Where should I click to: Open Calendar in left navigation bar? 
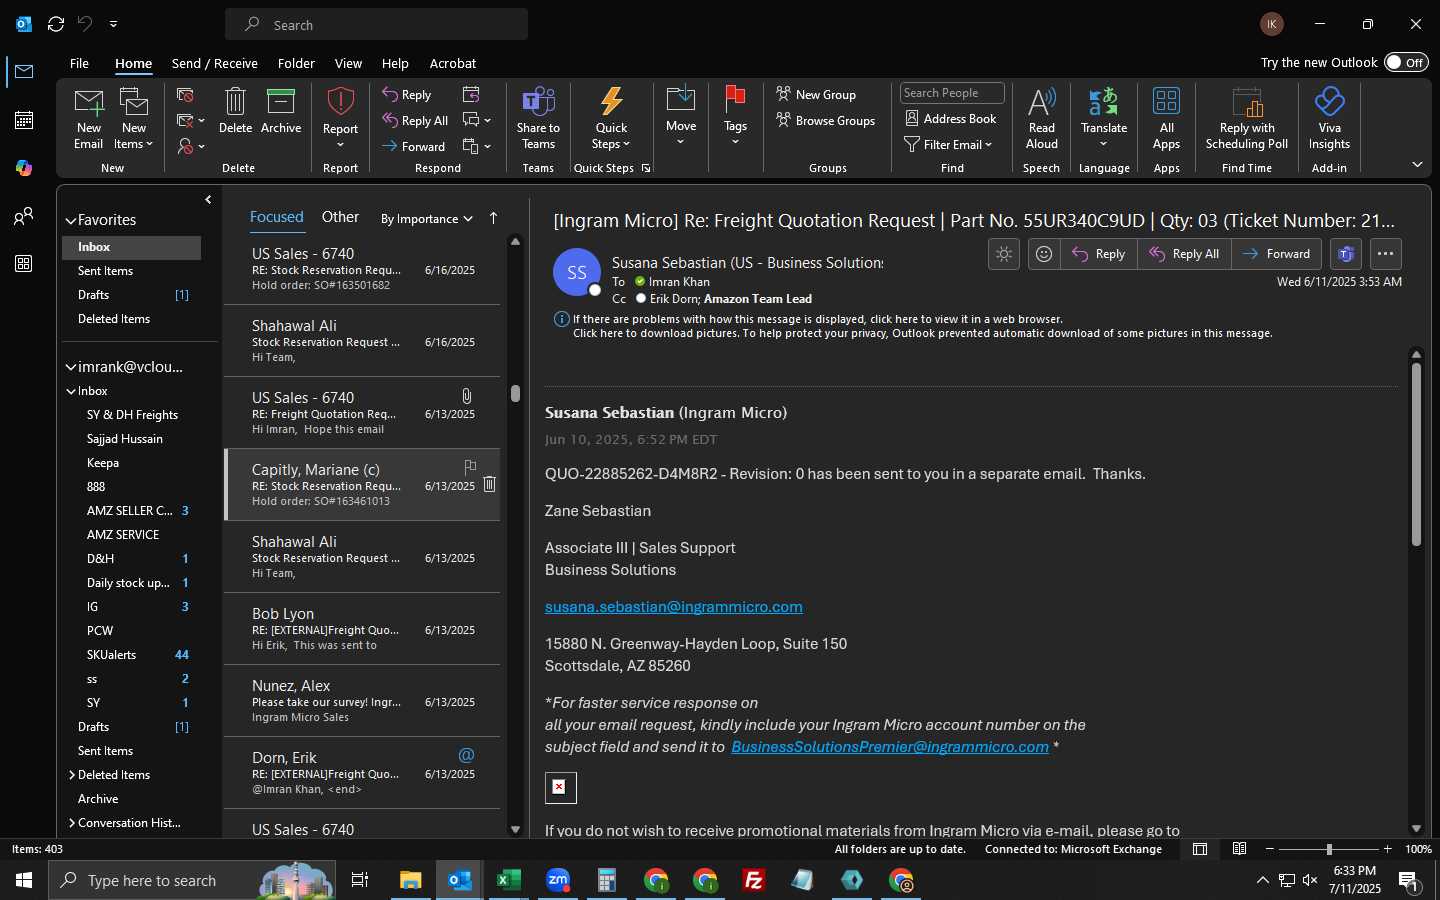tap(24, 120)
